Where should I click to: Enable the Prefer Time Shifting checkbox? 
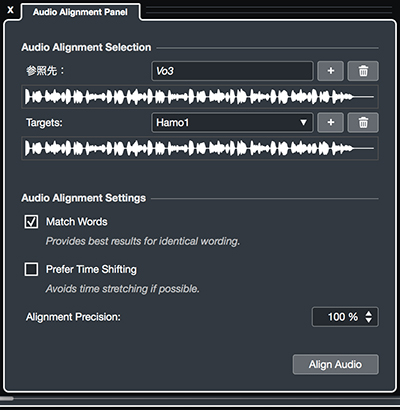pos(31,269)
